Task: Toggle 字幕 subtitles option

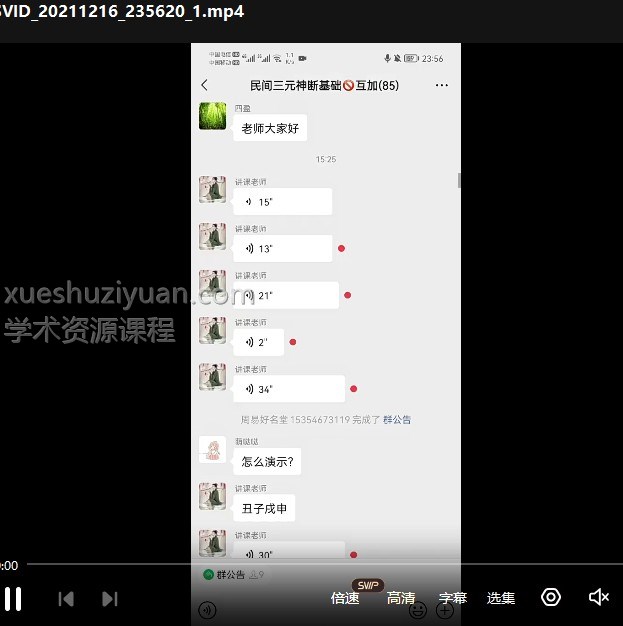Action: click(x=453, y=598)
